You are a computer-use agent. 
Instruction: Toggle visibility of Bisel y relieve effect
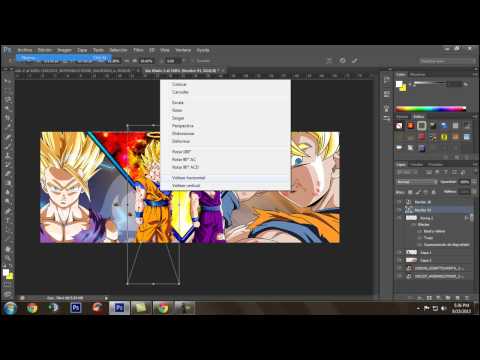coord(420,231)
